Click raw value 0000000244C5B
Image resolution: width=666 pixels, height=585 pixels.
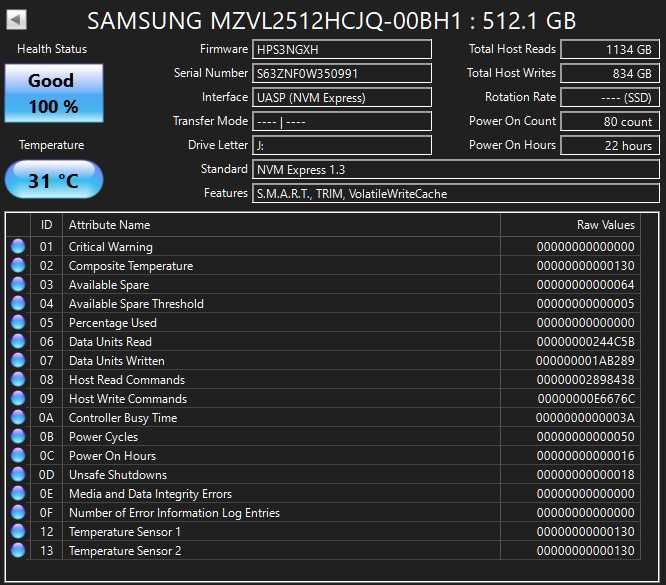coord(585,342)
